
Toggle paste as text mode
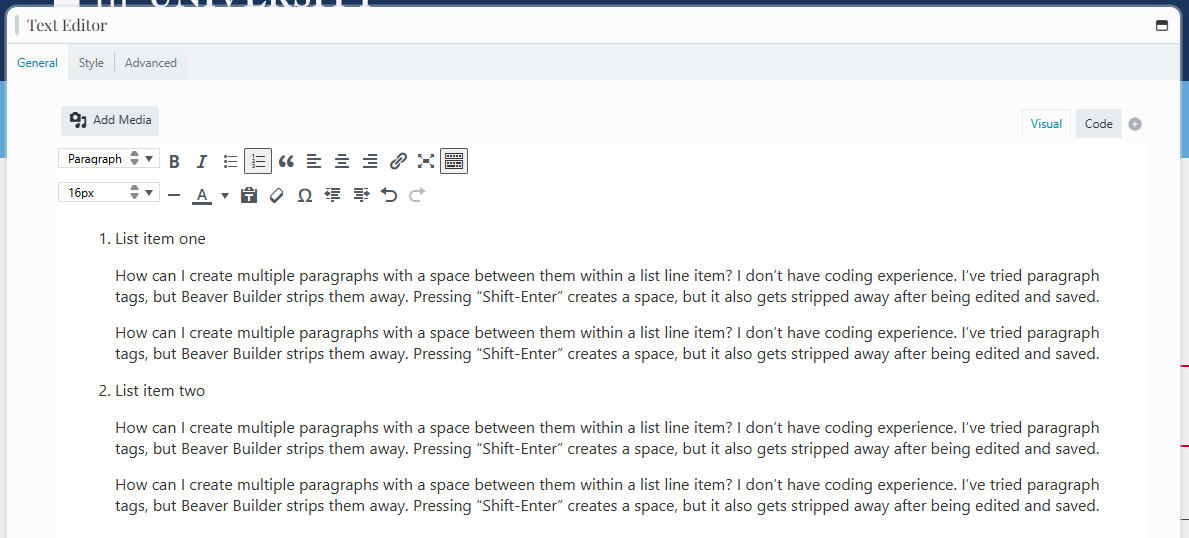pyautogui.click(x=249, y=195)
